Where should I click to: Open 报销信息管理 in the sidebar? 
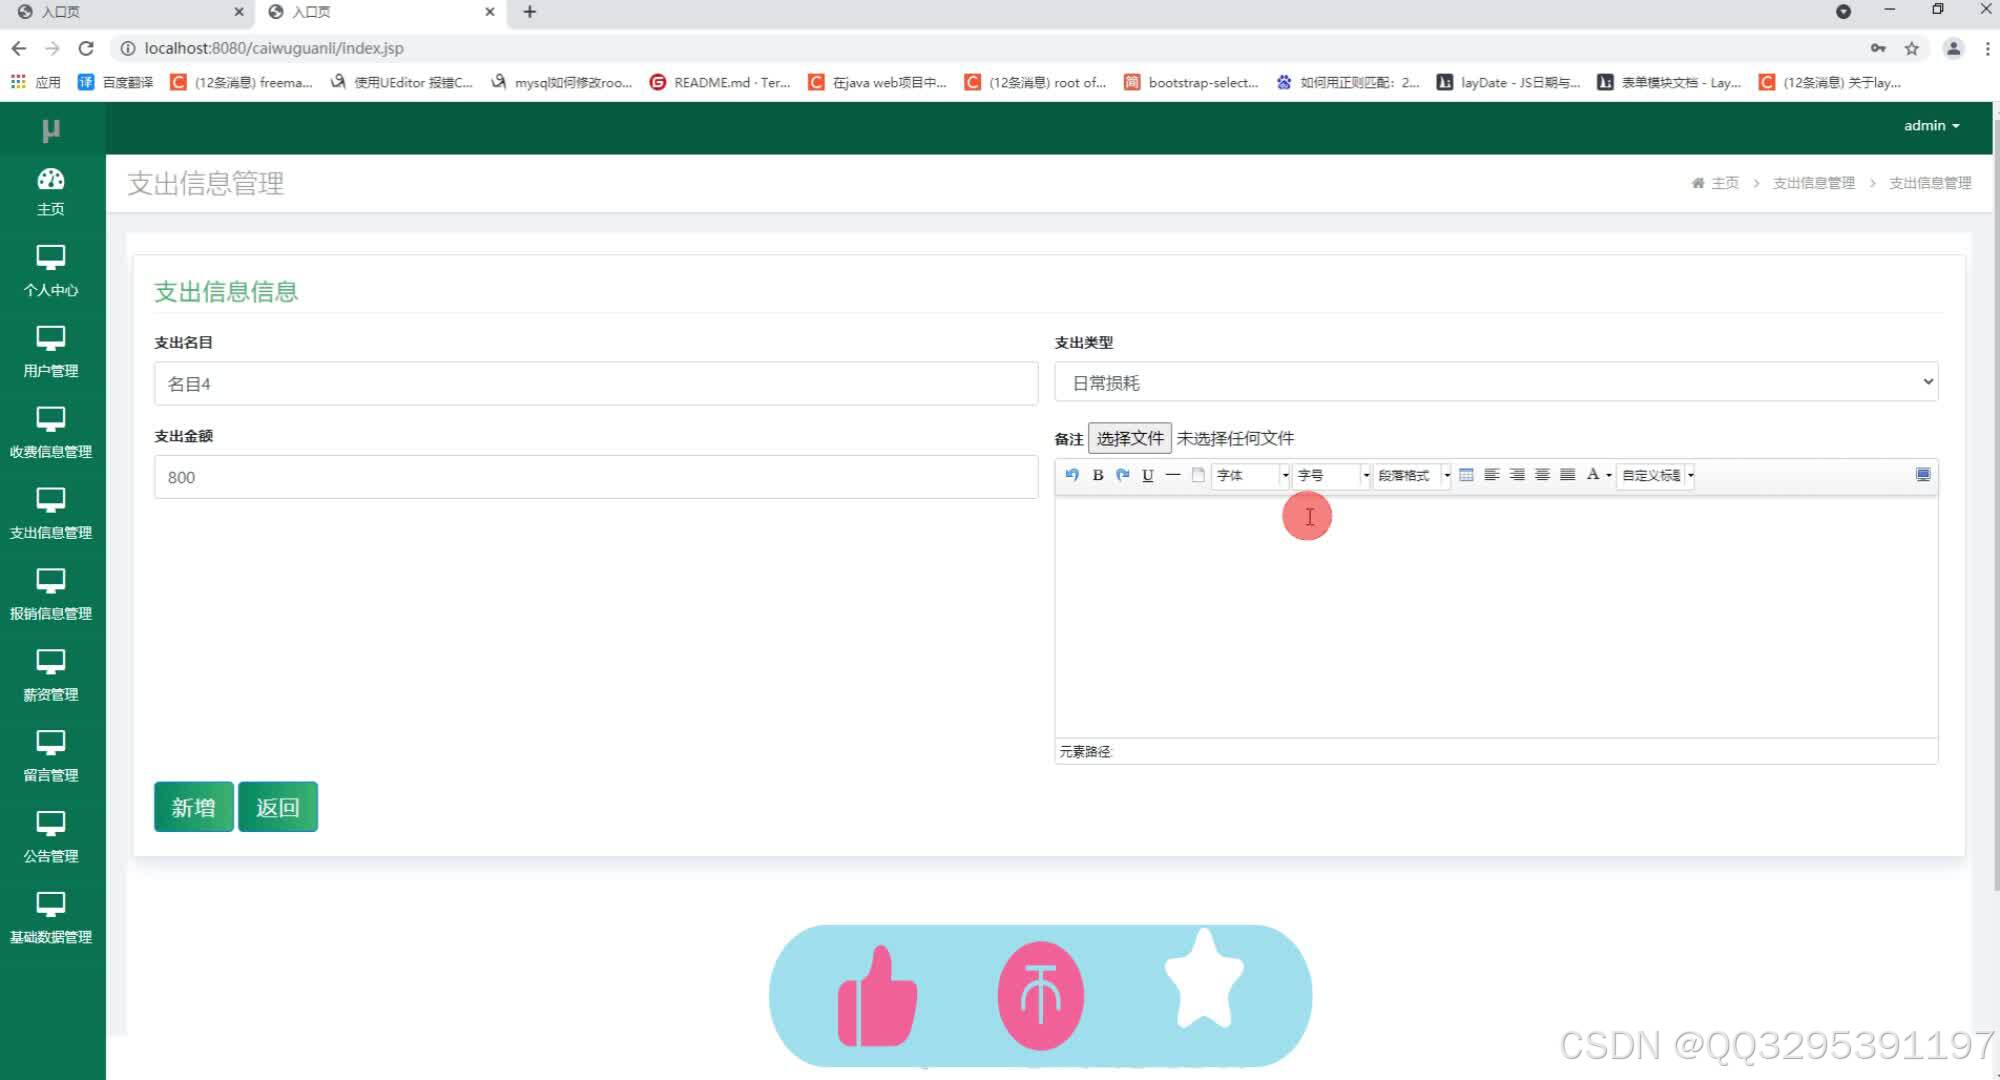click(x=51, y=595)
